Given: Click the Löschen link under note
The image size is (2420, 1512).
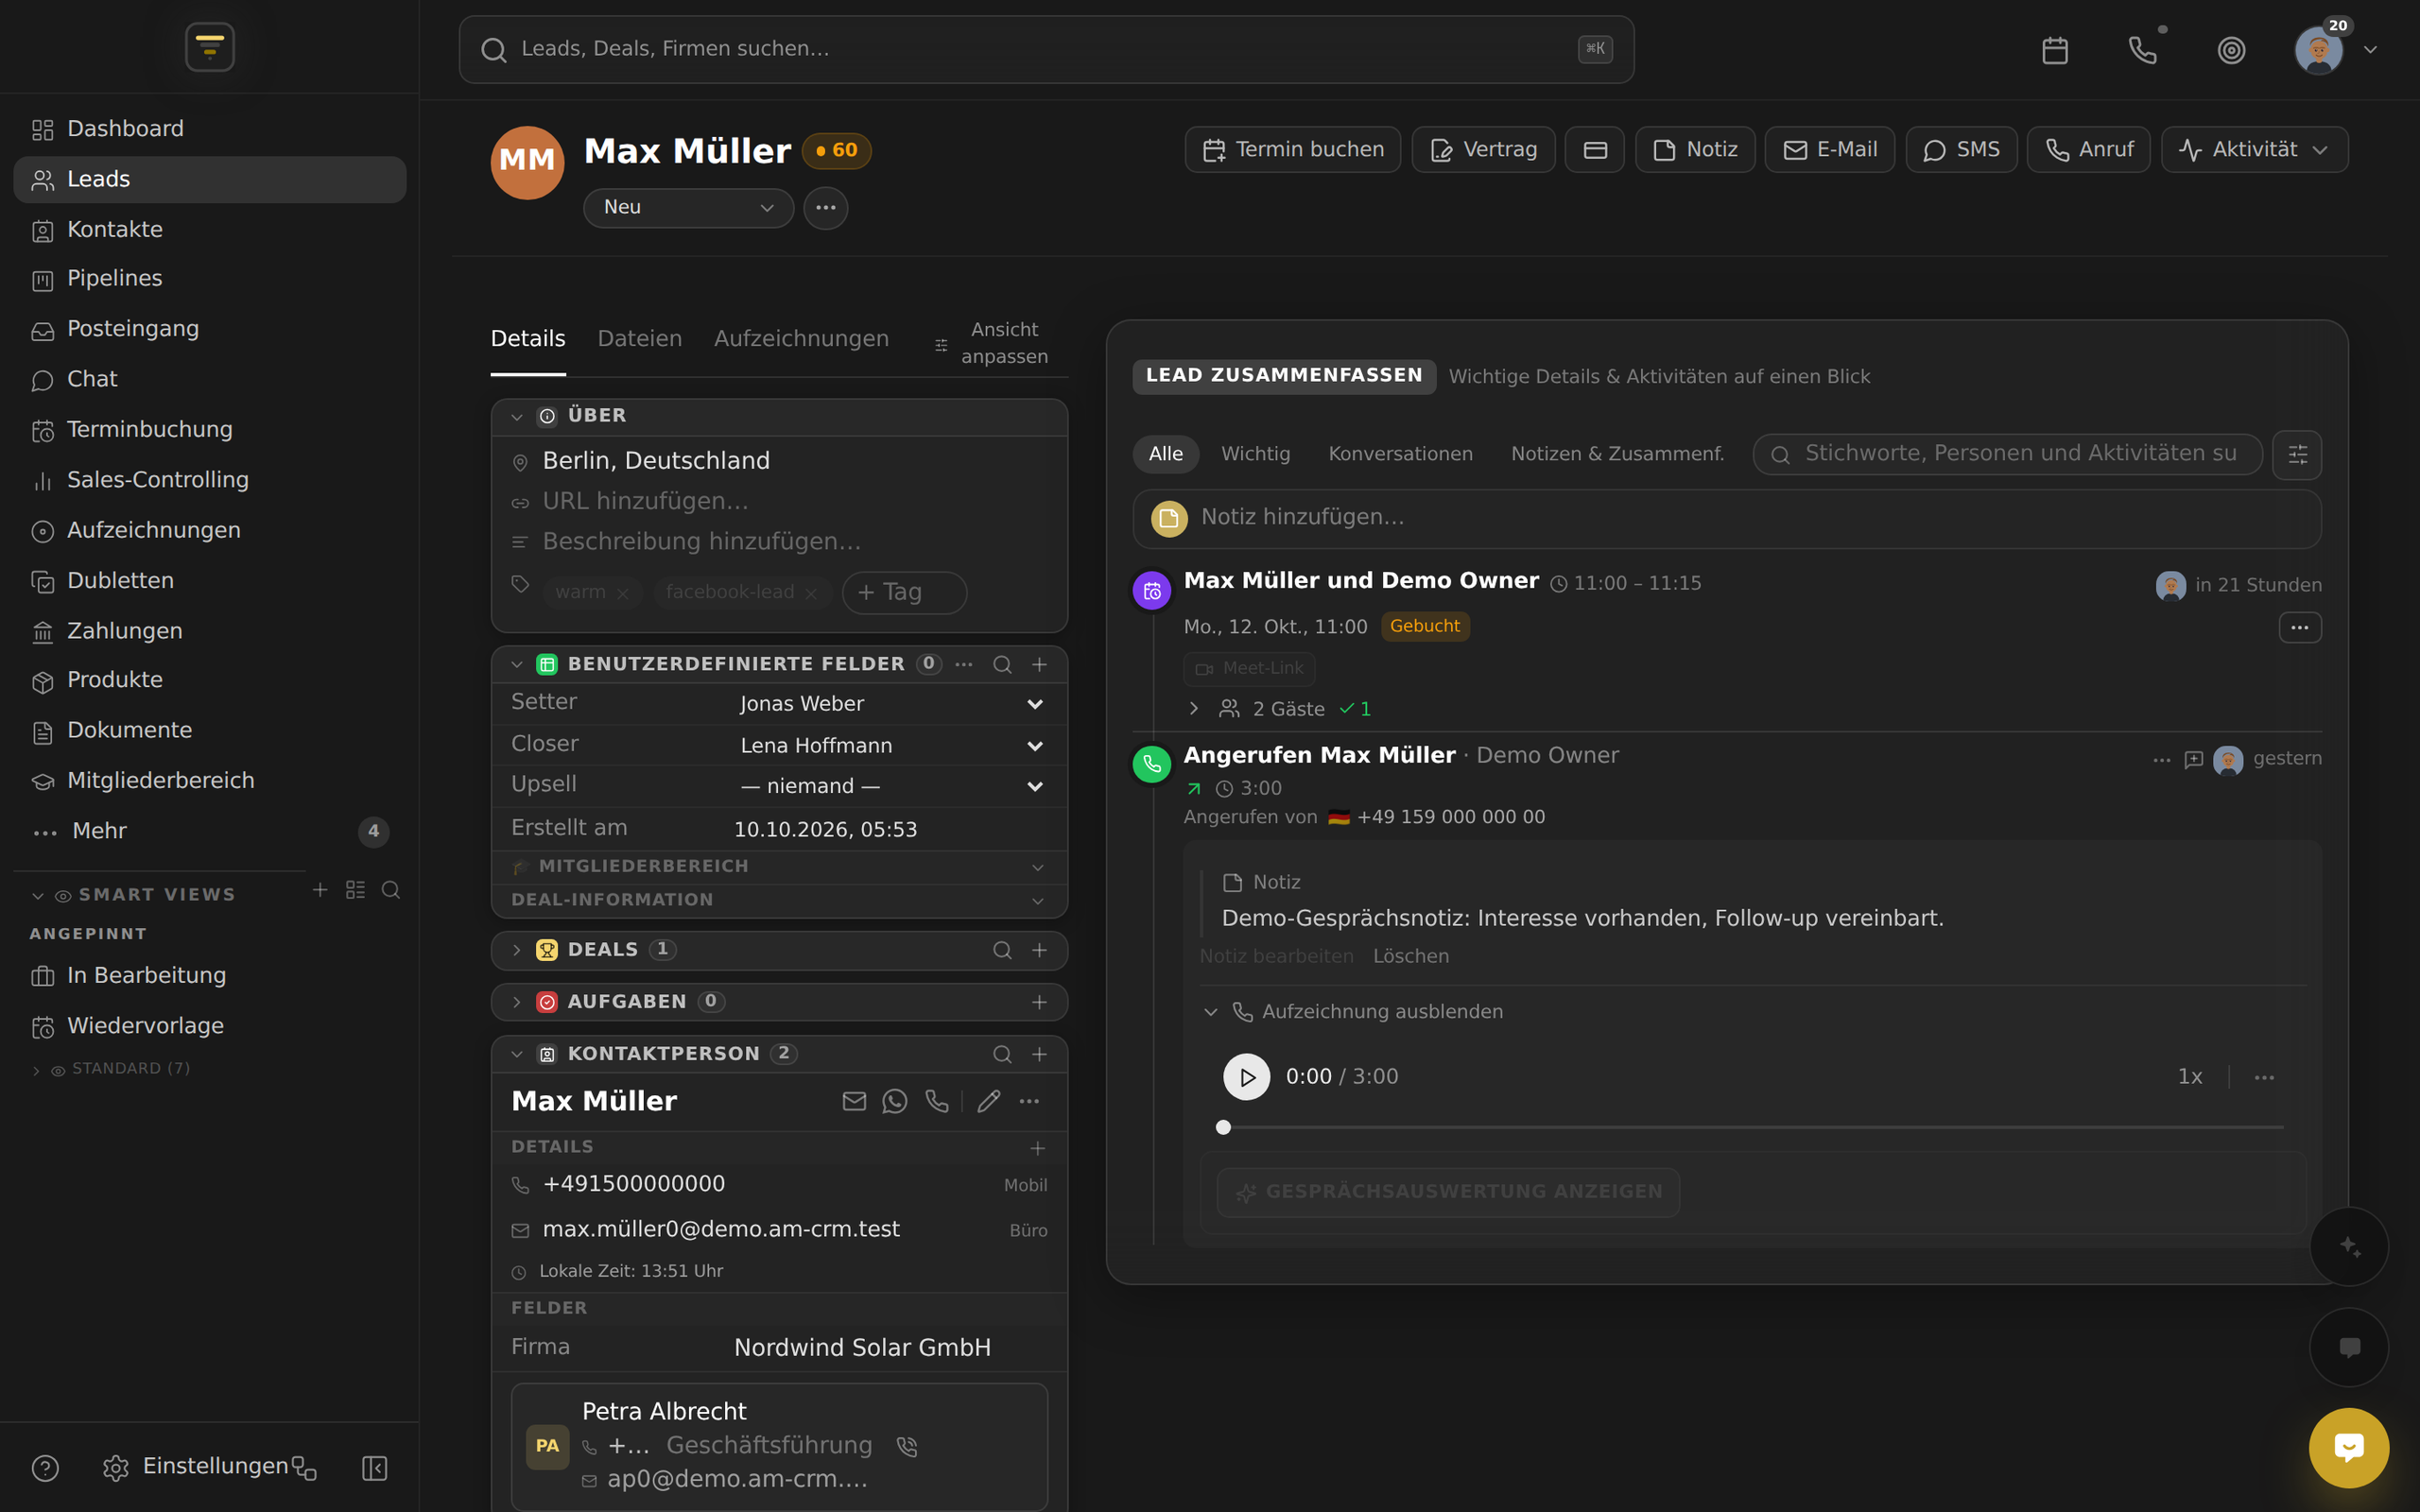Looking at the screenshot, I should point(1410,957).
